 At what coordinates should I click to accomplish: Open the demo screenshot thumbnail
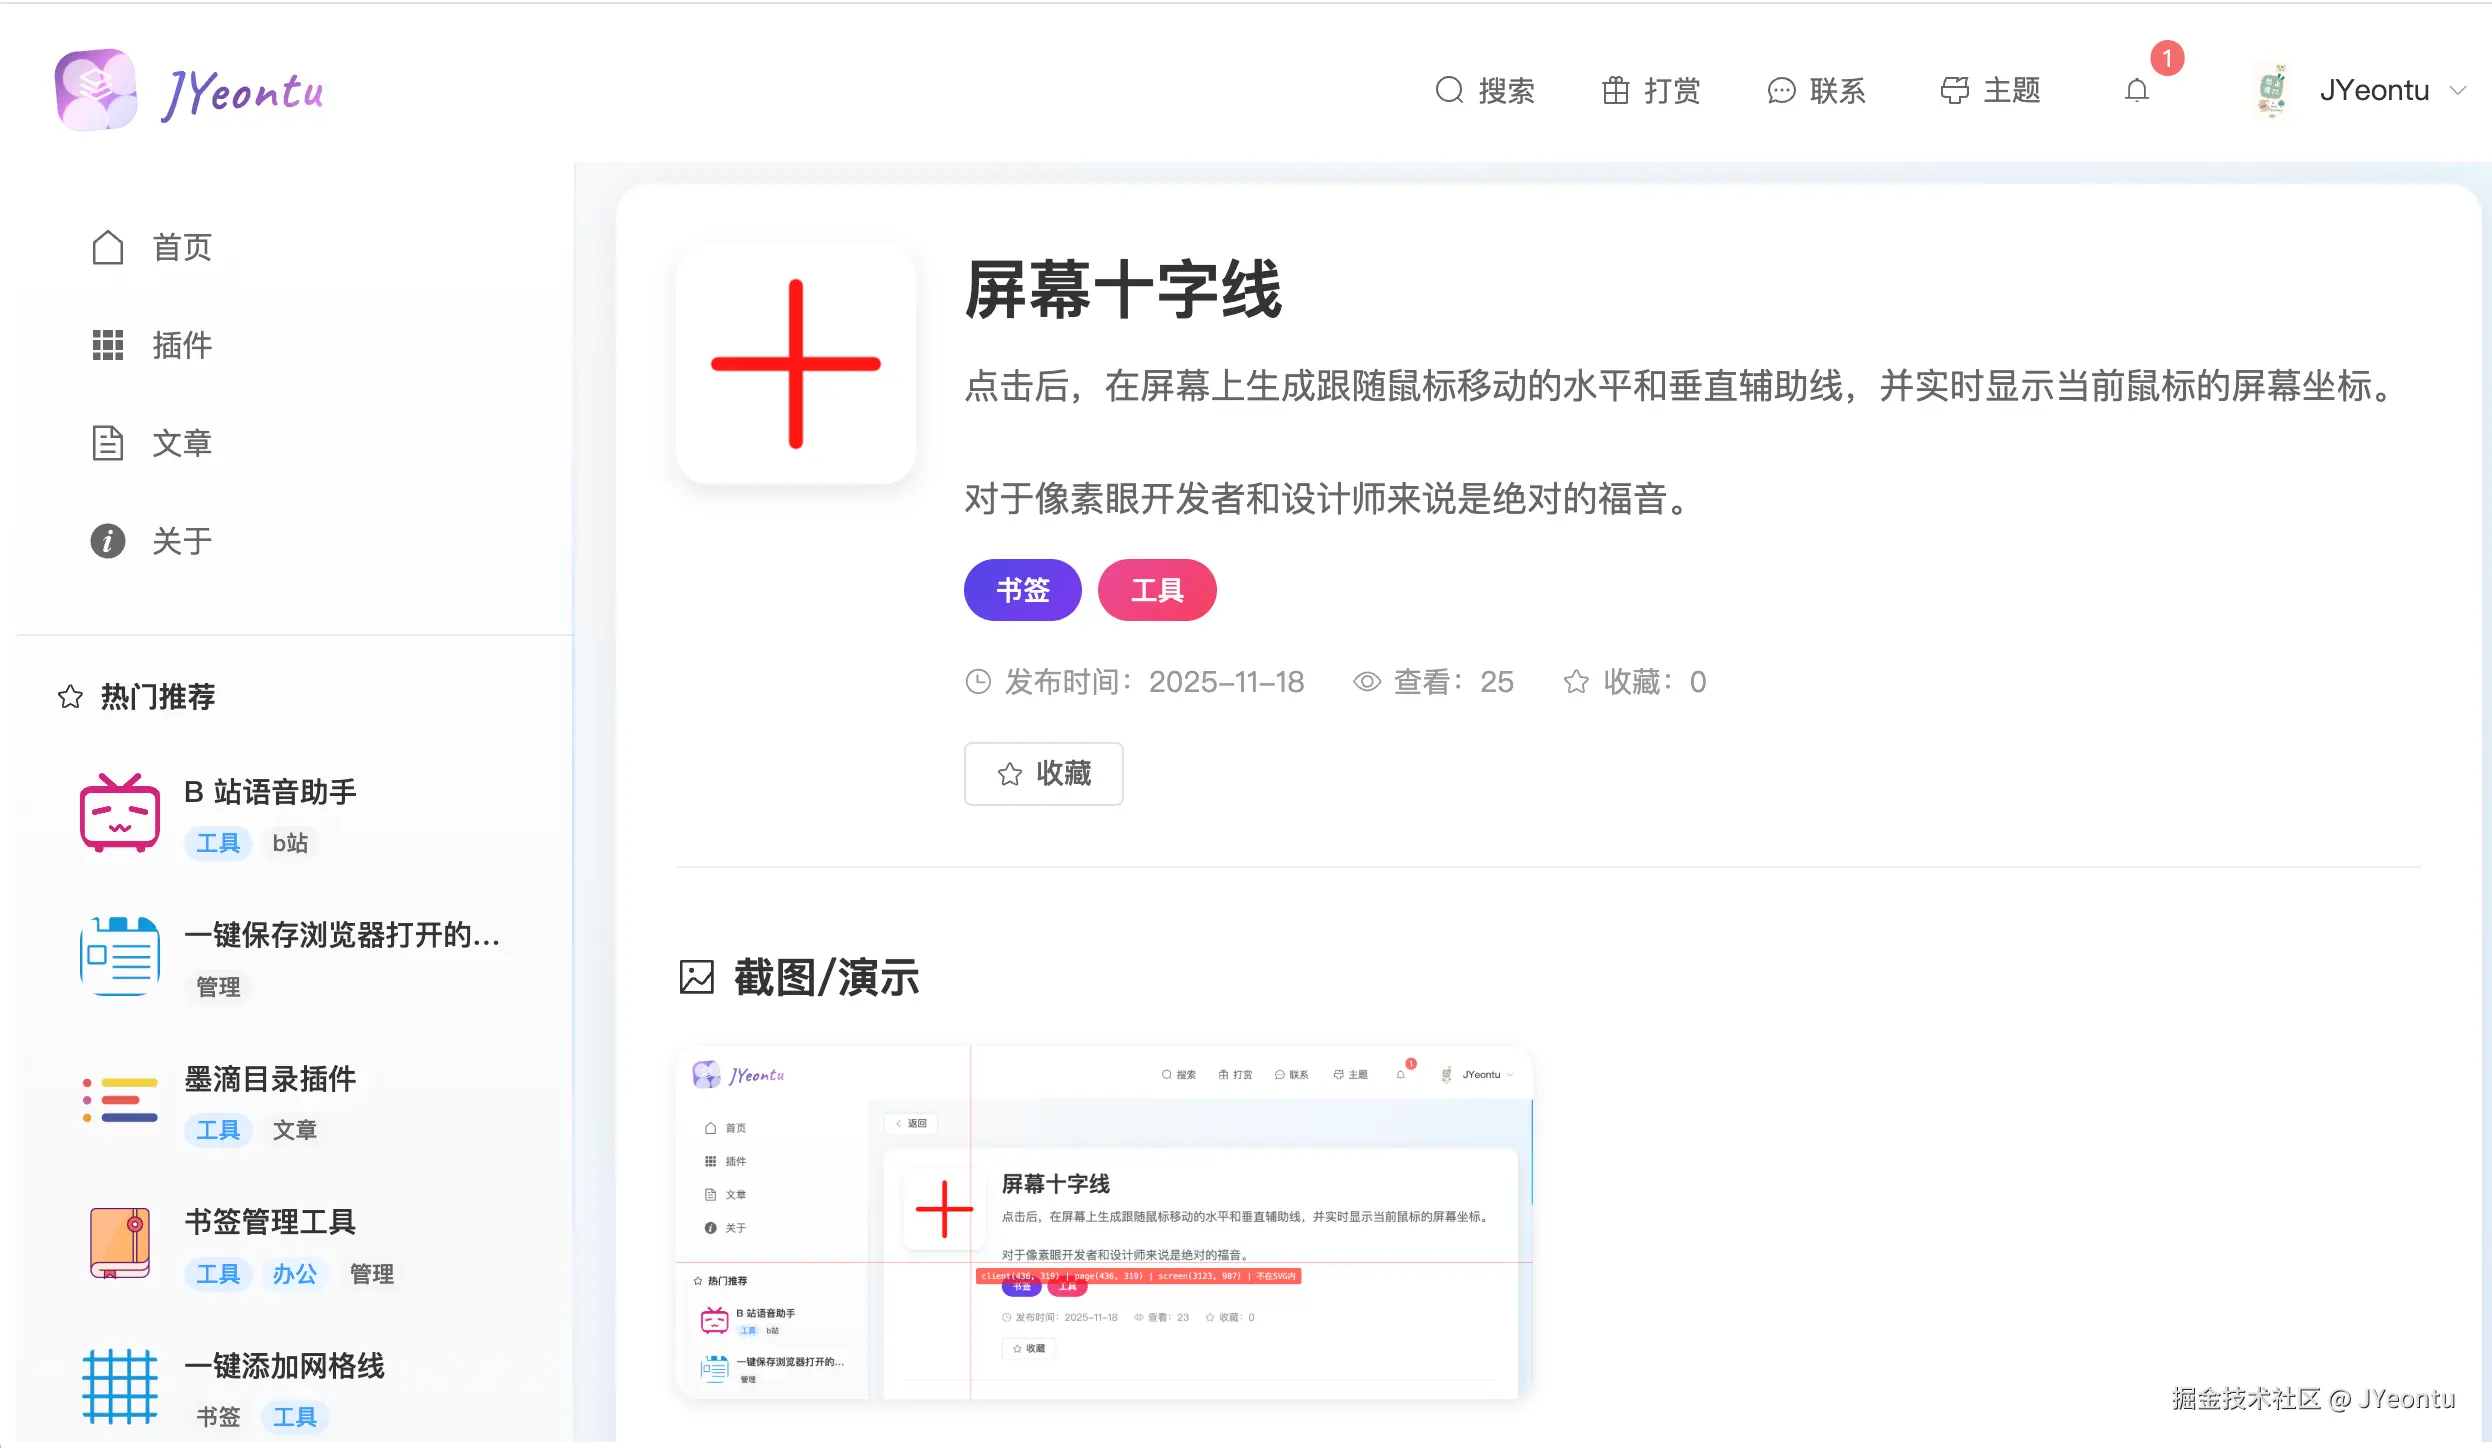point(1104,1222)
